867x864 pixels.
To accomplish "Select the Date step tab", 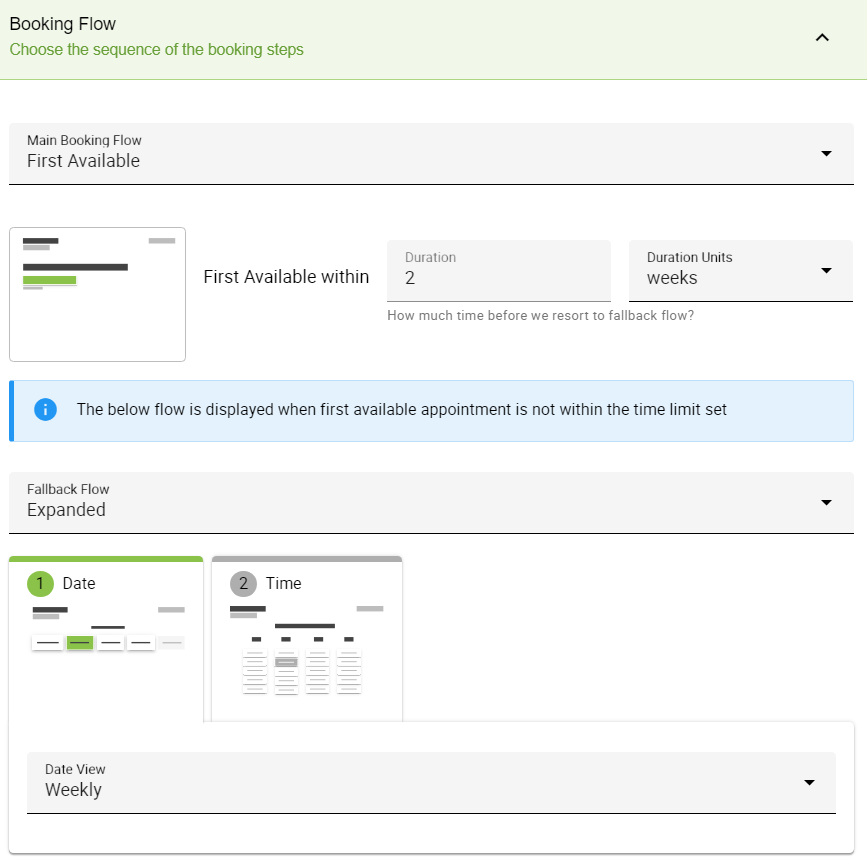I will (x=106, y=639).
